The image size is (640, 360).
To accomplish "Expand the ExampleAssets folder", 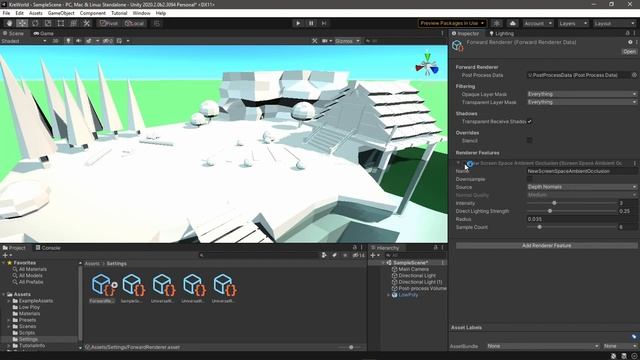I will tap(9, 301).
